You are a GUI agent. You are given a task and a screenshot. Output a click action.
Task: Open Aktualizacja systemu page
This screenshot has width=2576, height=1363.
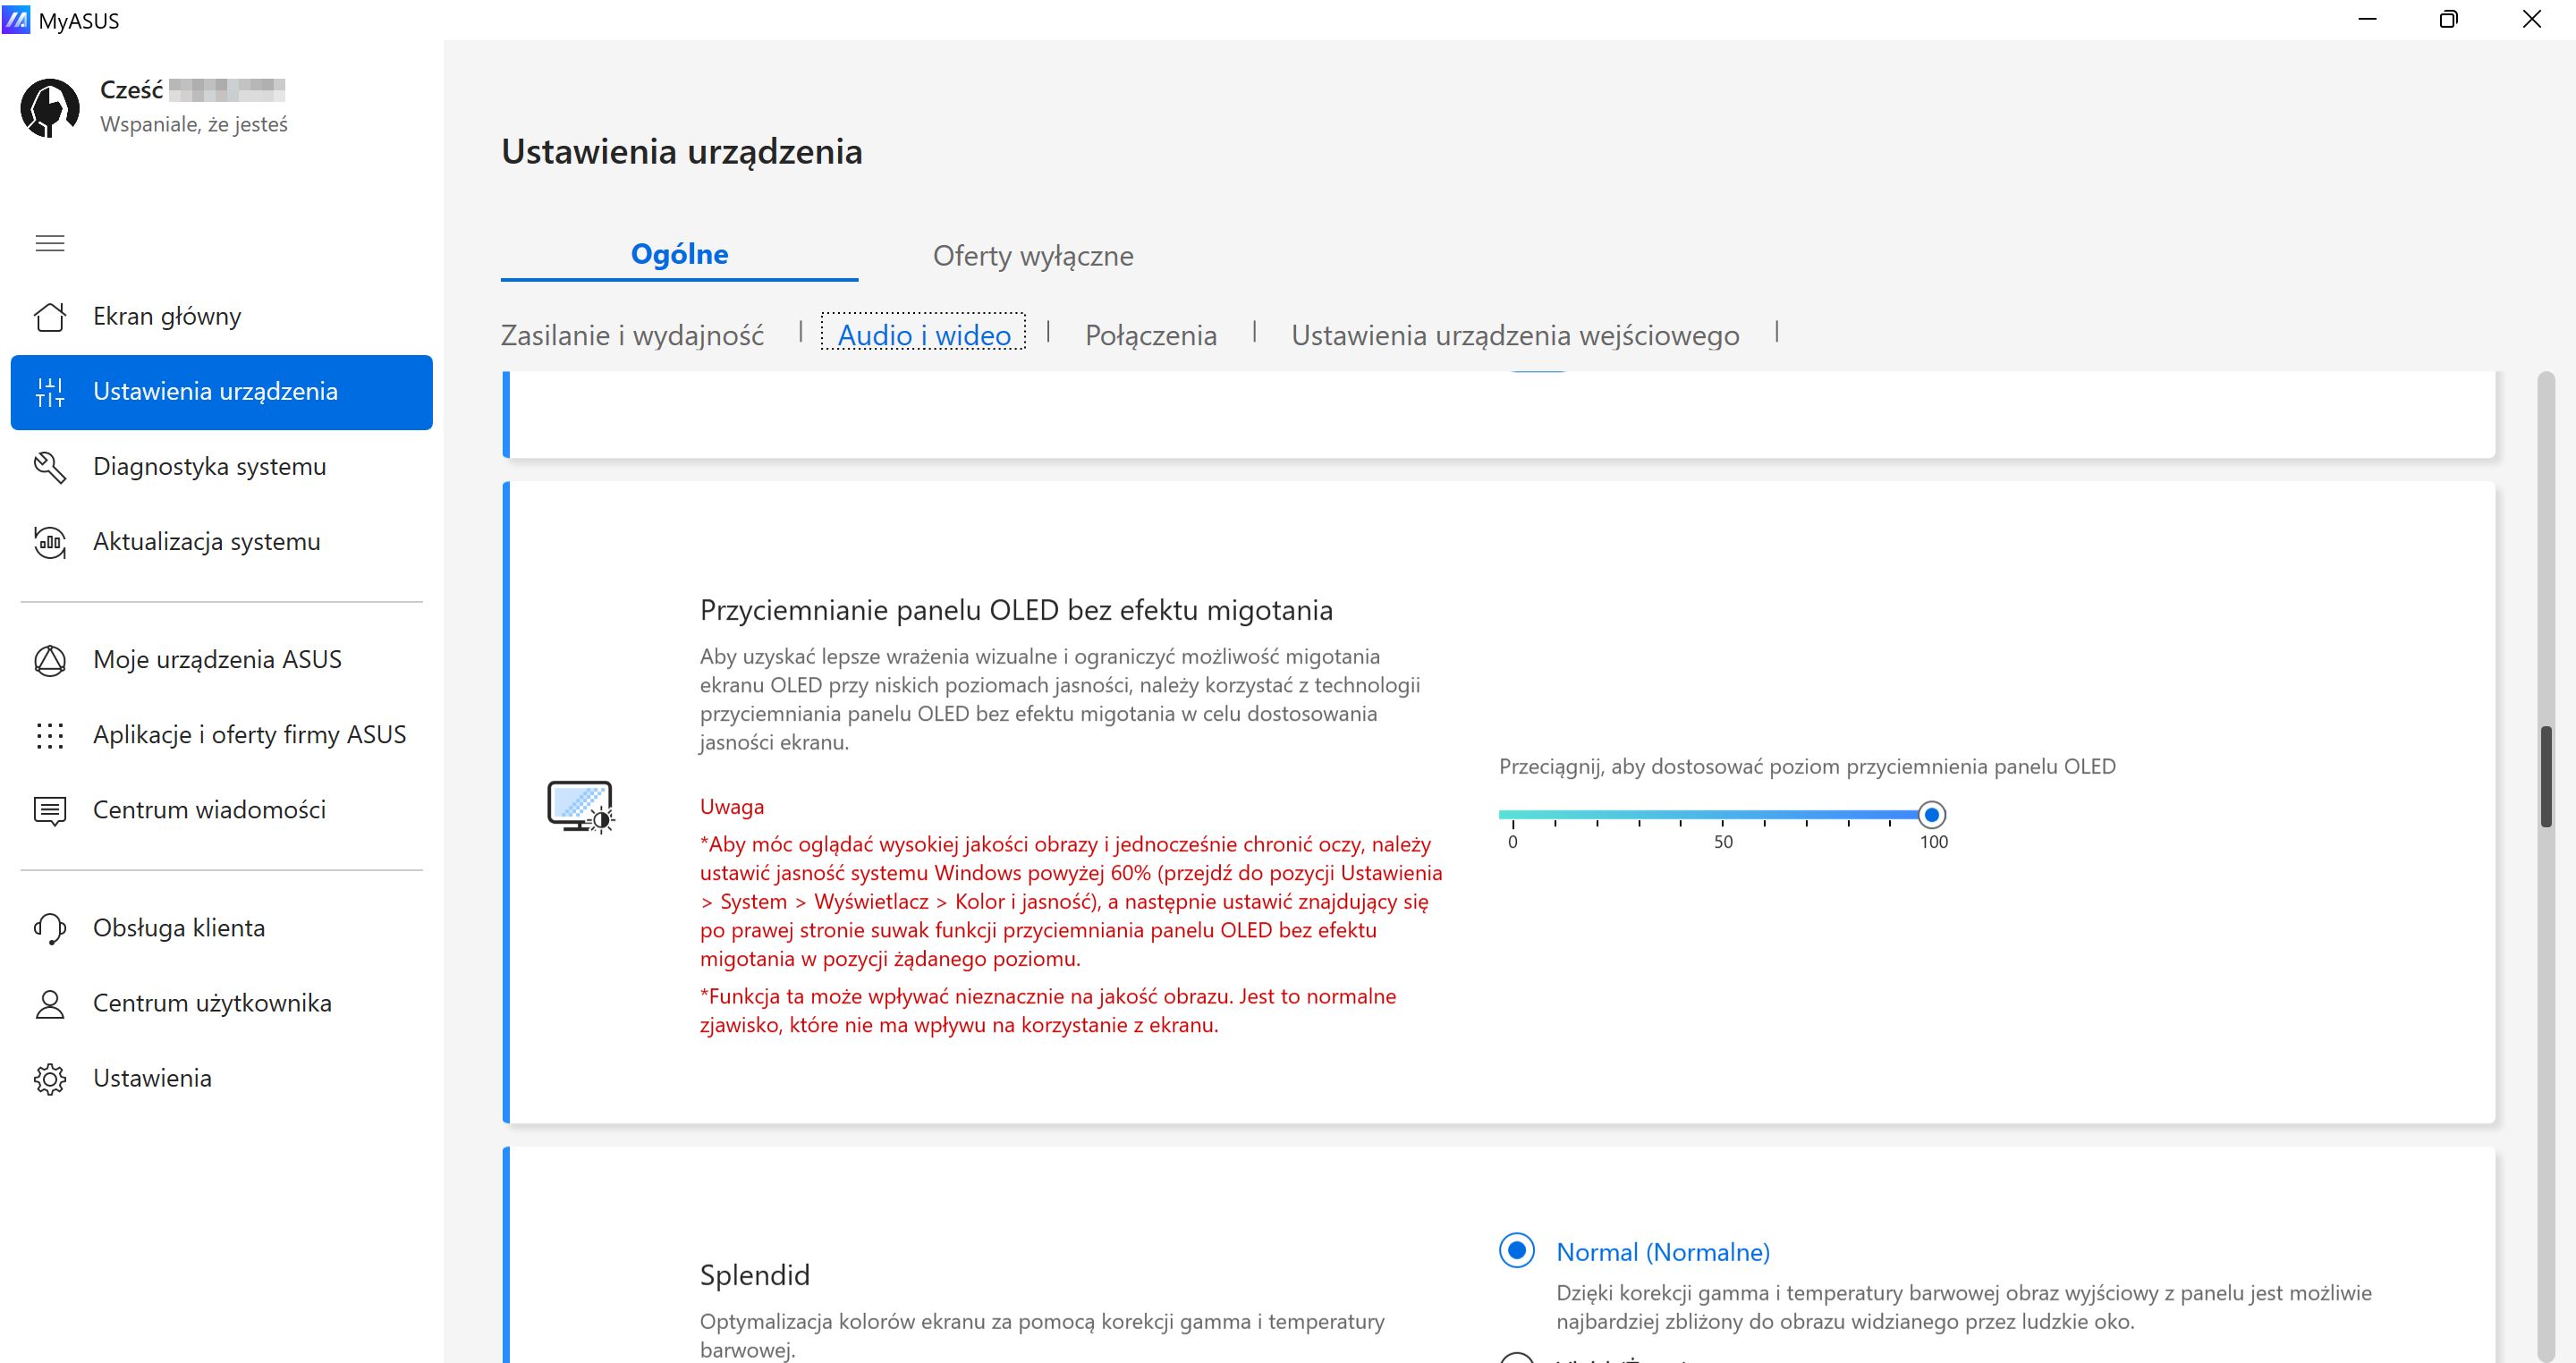coord(222,542)
